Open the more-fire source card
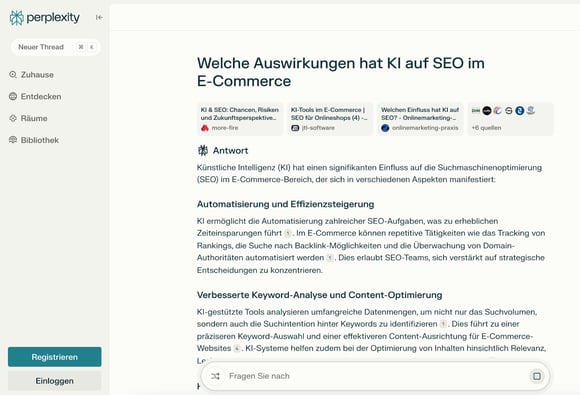Viewport: 580px width, 395px height. point(240,119)
